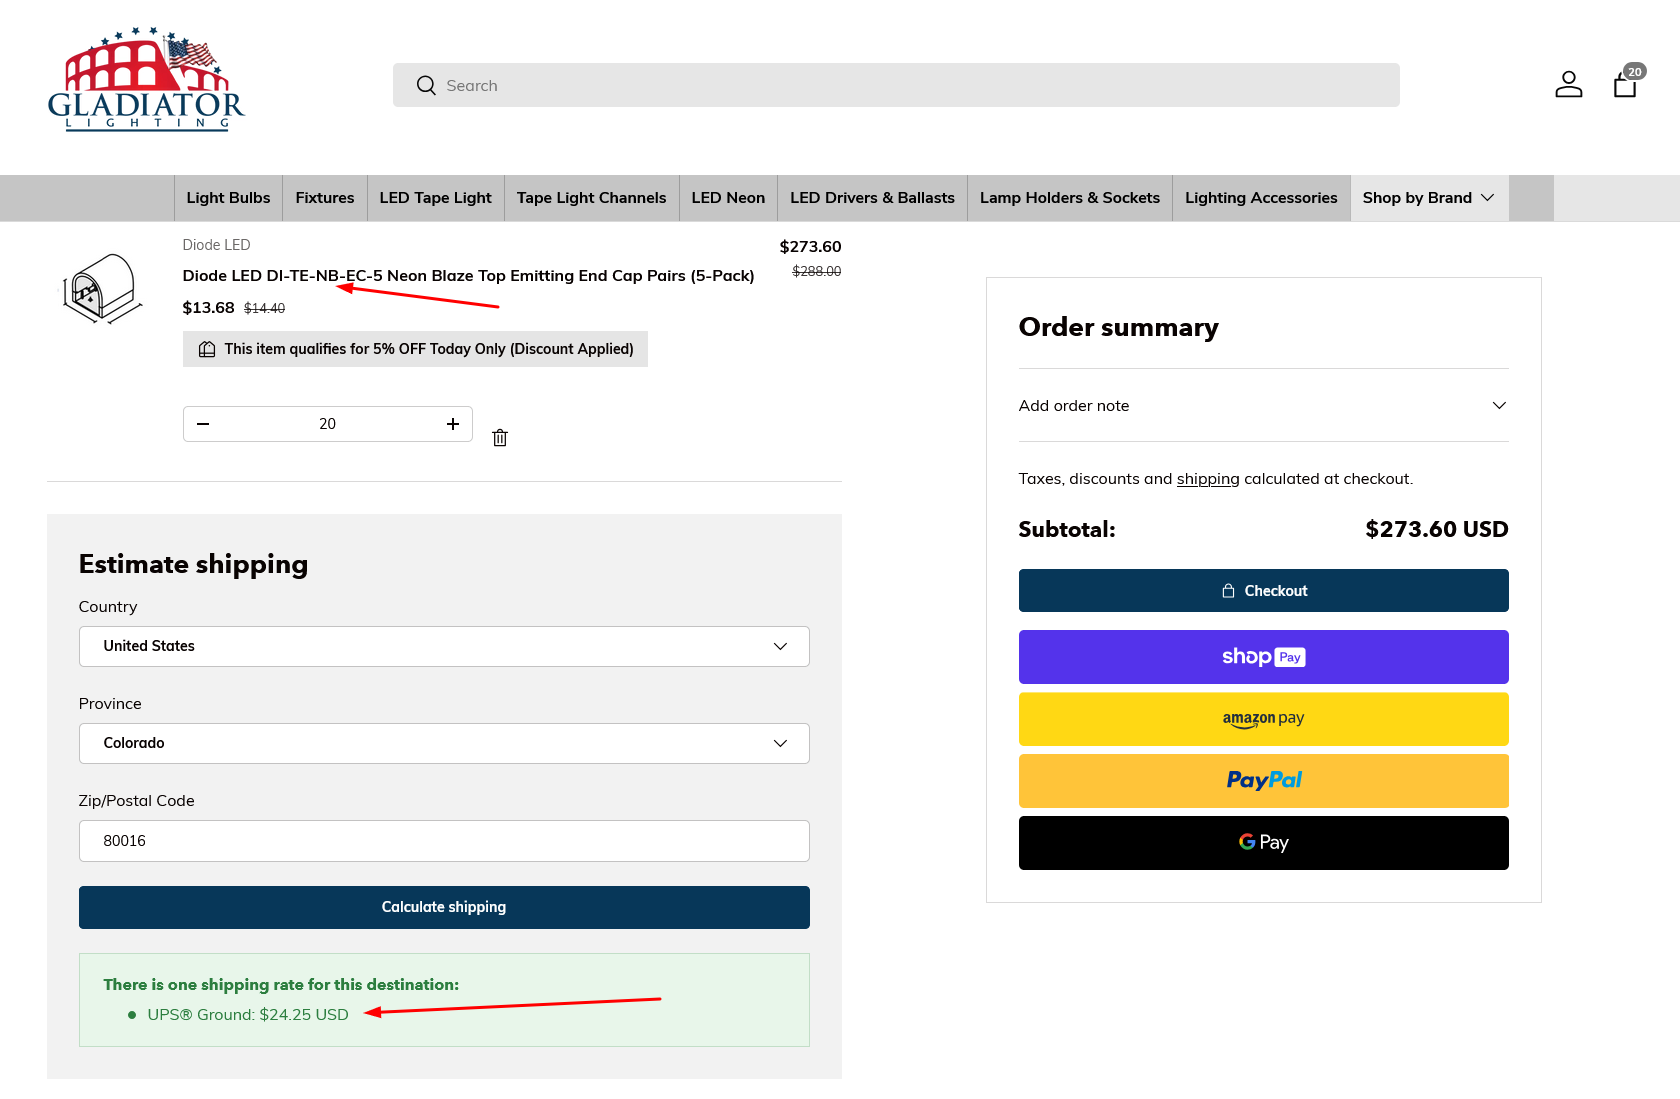Viewport: 1680px width, 1099px height.
Task: Open the Fixtures menu
Action: coord(325,198)
